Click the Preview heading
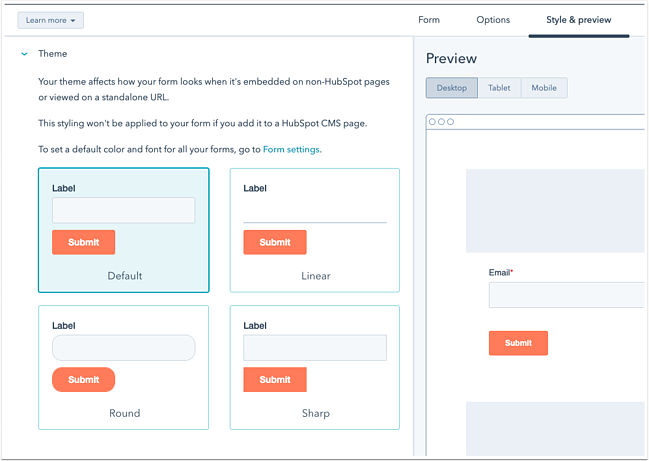649x461 pixels. click(451, 58)
